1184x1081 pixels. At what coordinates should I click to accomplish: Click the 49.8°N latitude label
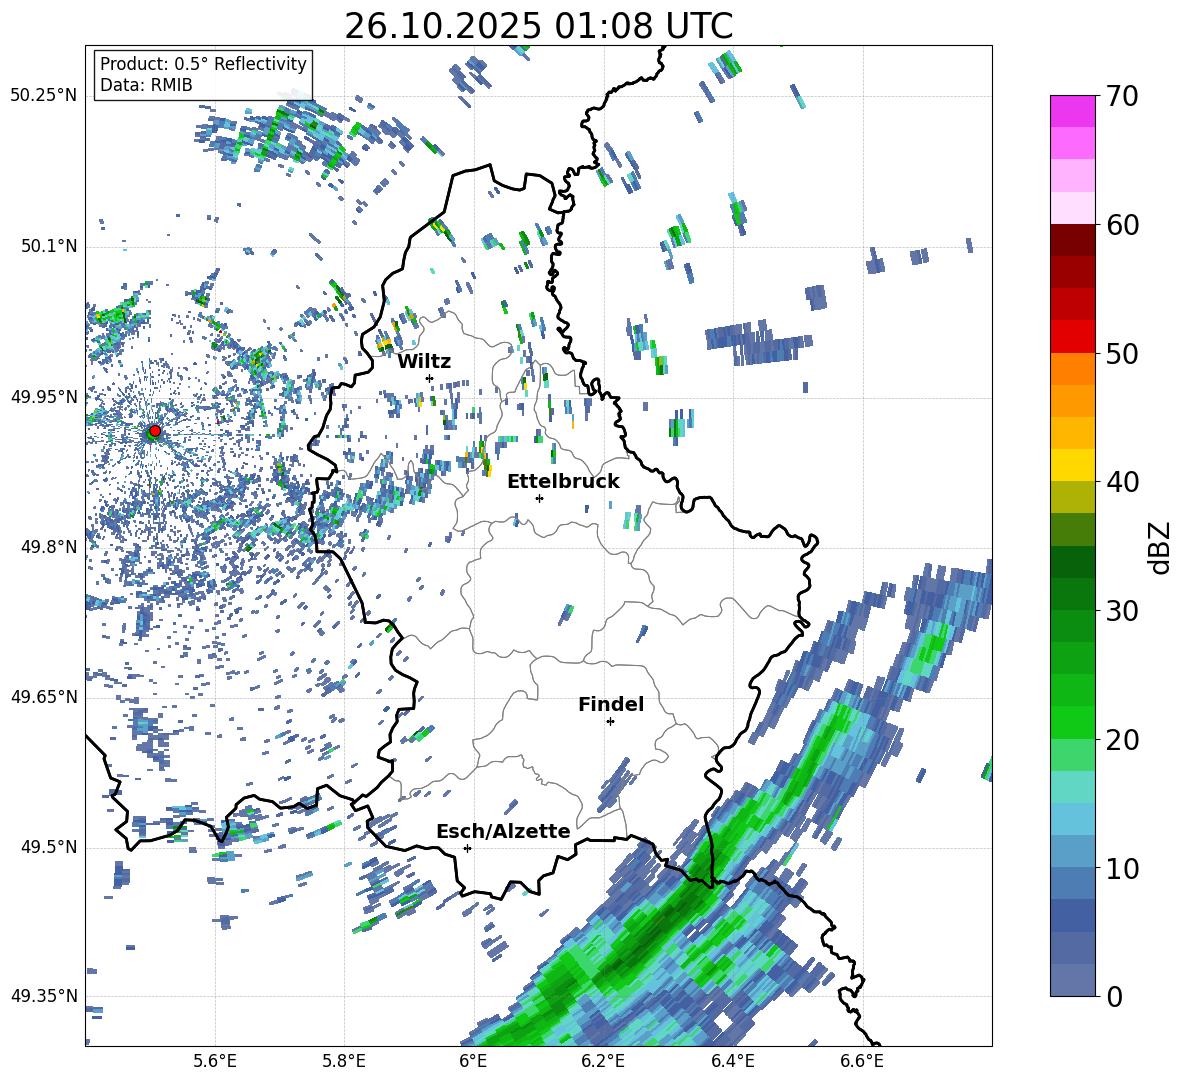[48, 547]
